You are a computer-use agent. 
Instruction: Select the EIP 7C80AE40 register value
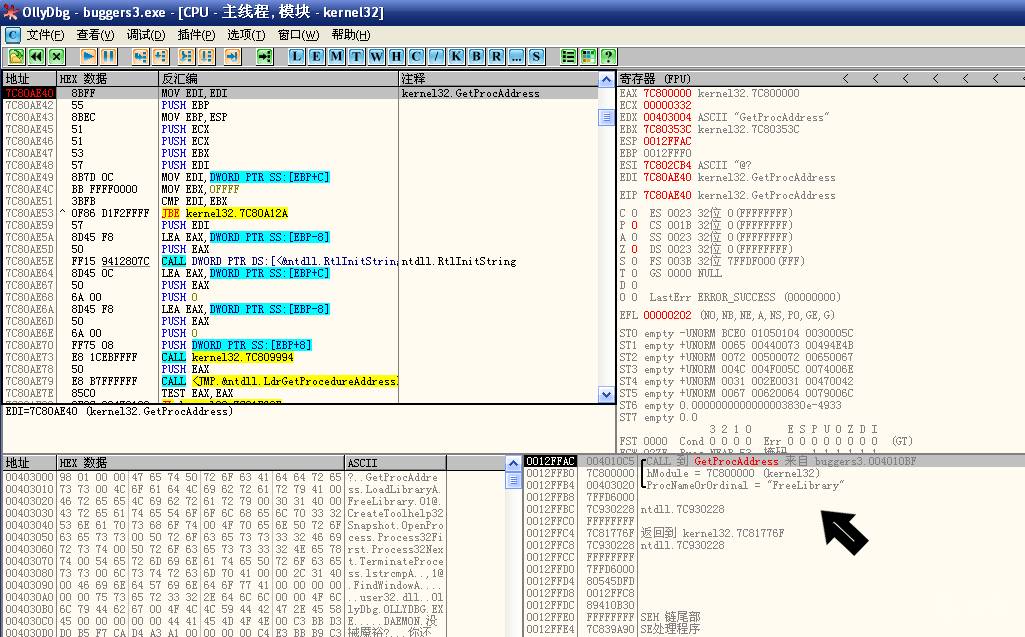tap(667, 195)
